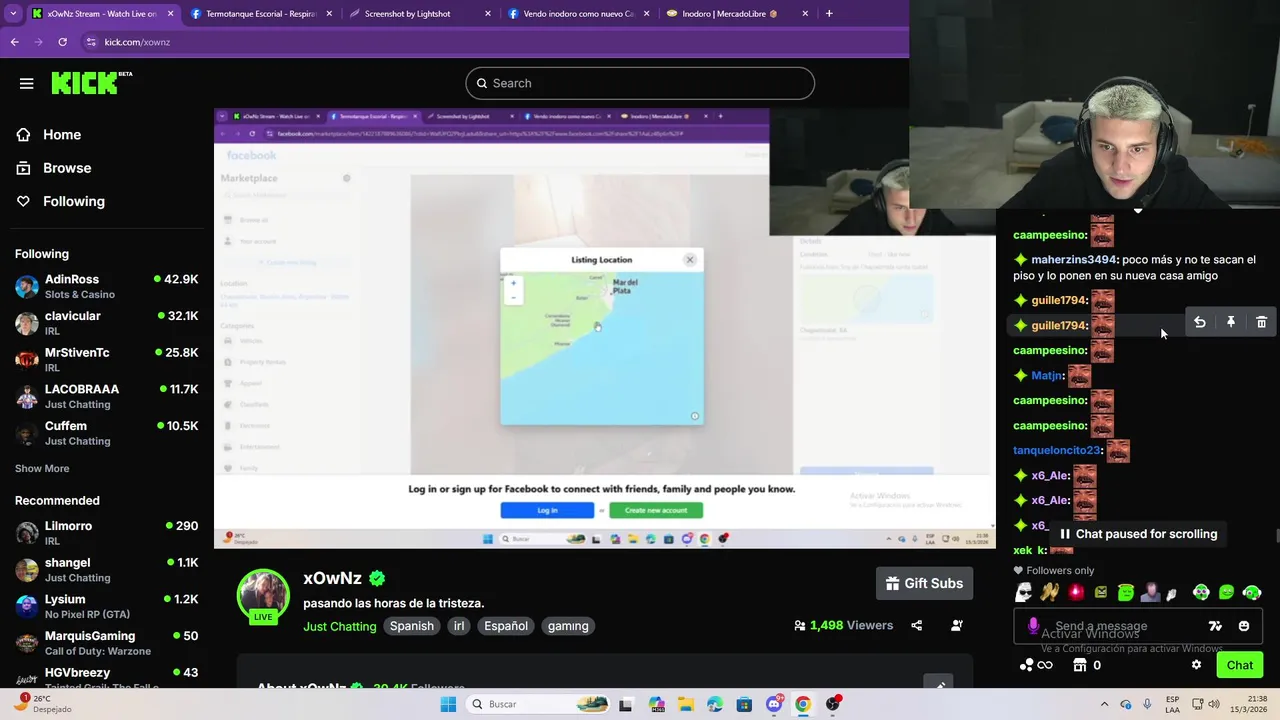Click the channel points infinity icon
This screenshot has width=1280, height=720.
pyautogui.click(x=1036, y=665)
